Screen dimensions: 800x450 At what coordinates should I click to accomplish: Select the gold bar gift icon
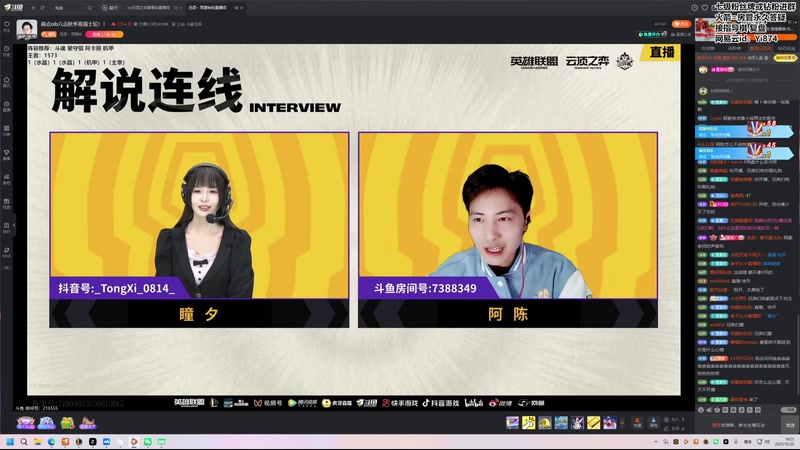[594, 422]
